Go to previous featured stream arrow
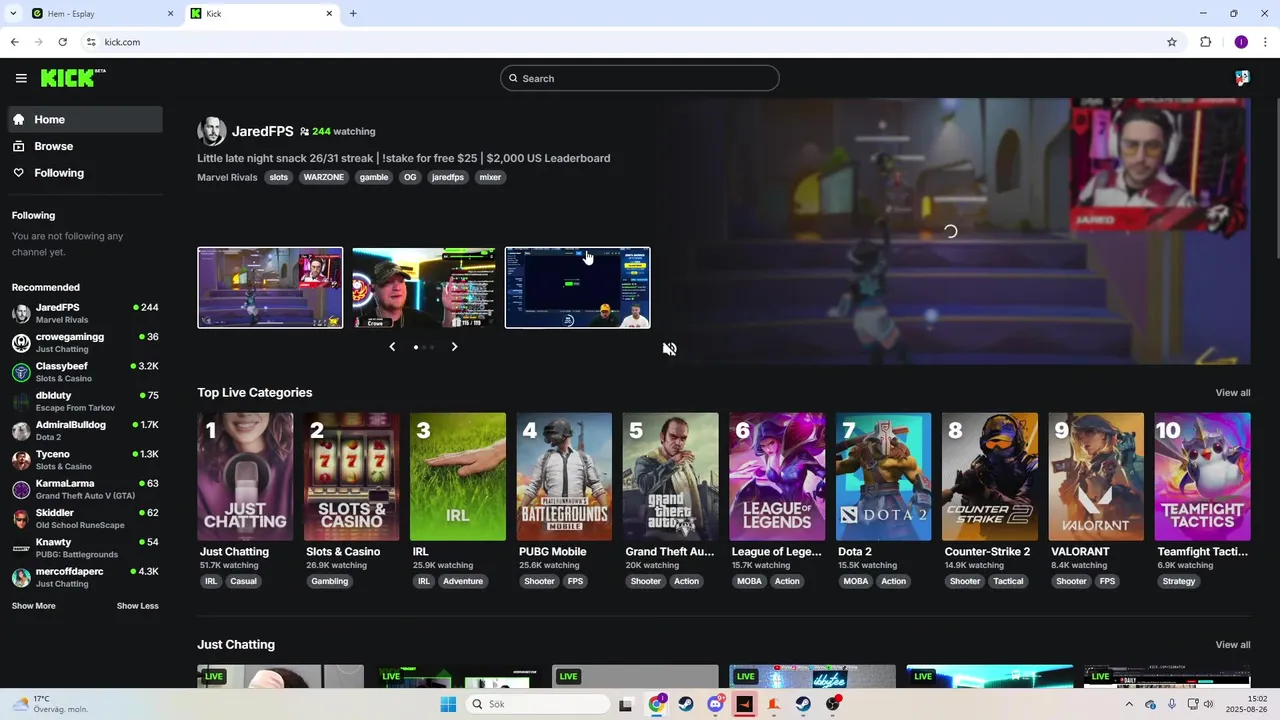Screen dimensions: 1280x720 (392, 347)
